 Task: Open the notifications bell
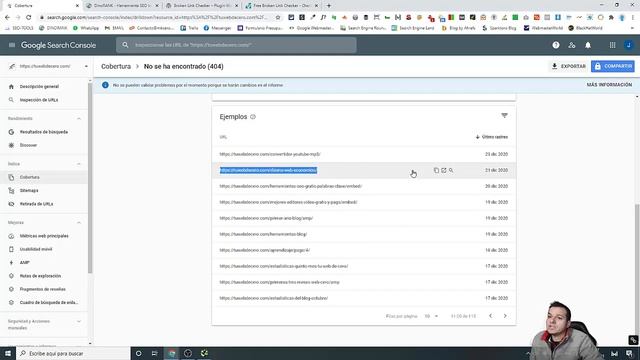588,45
